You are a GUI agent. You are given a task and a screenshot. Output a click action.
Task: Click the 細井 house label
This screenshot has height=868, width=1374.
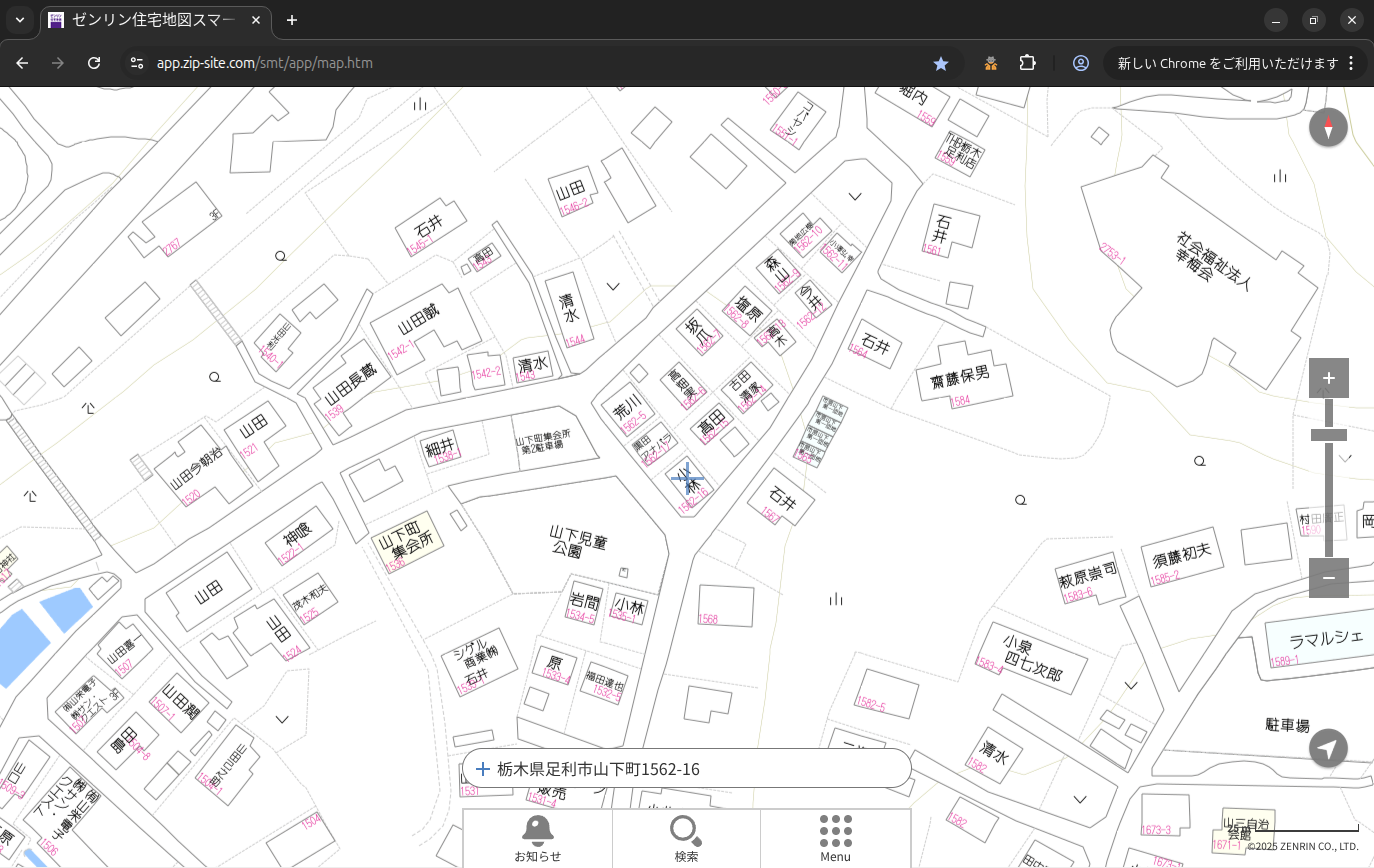[439, 446]
